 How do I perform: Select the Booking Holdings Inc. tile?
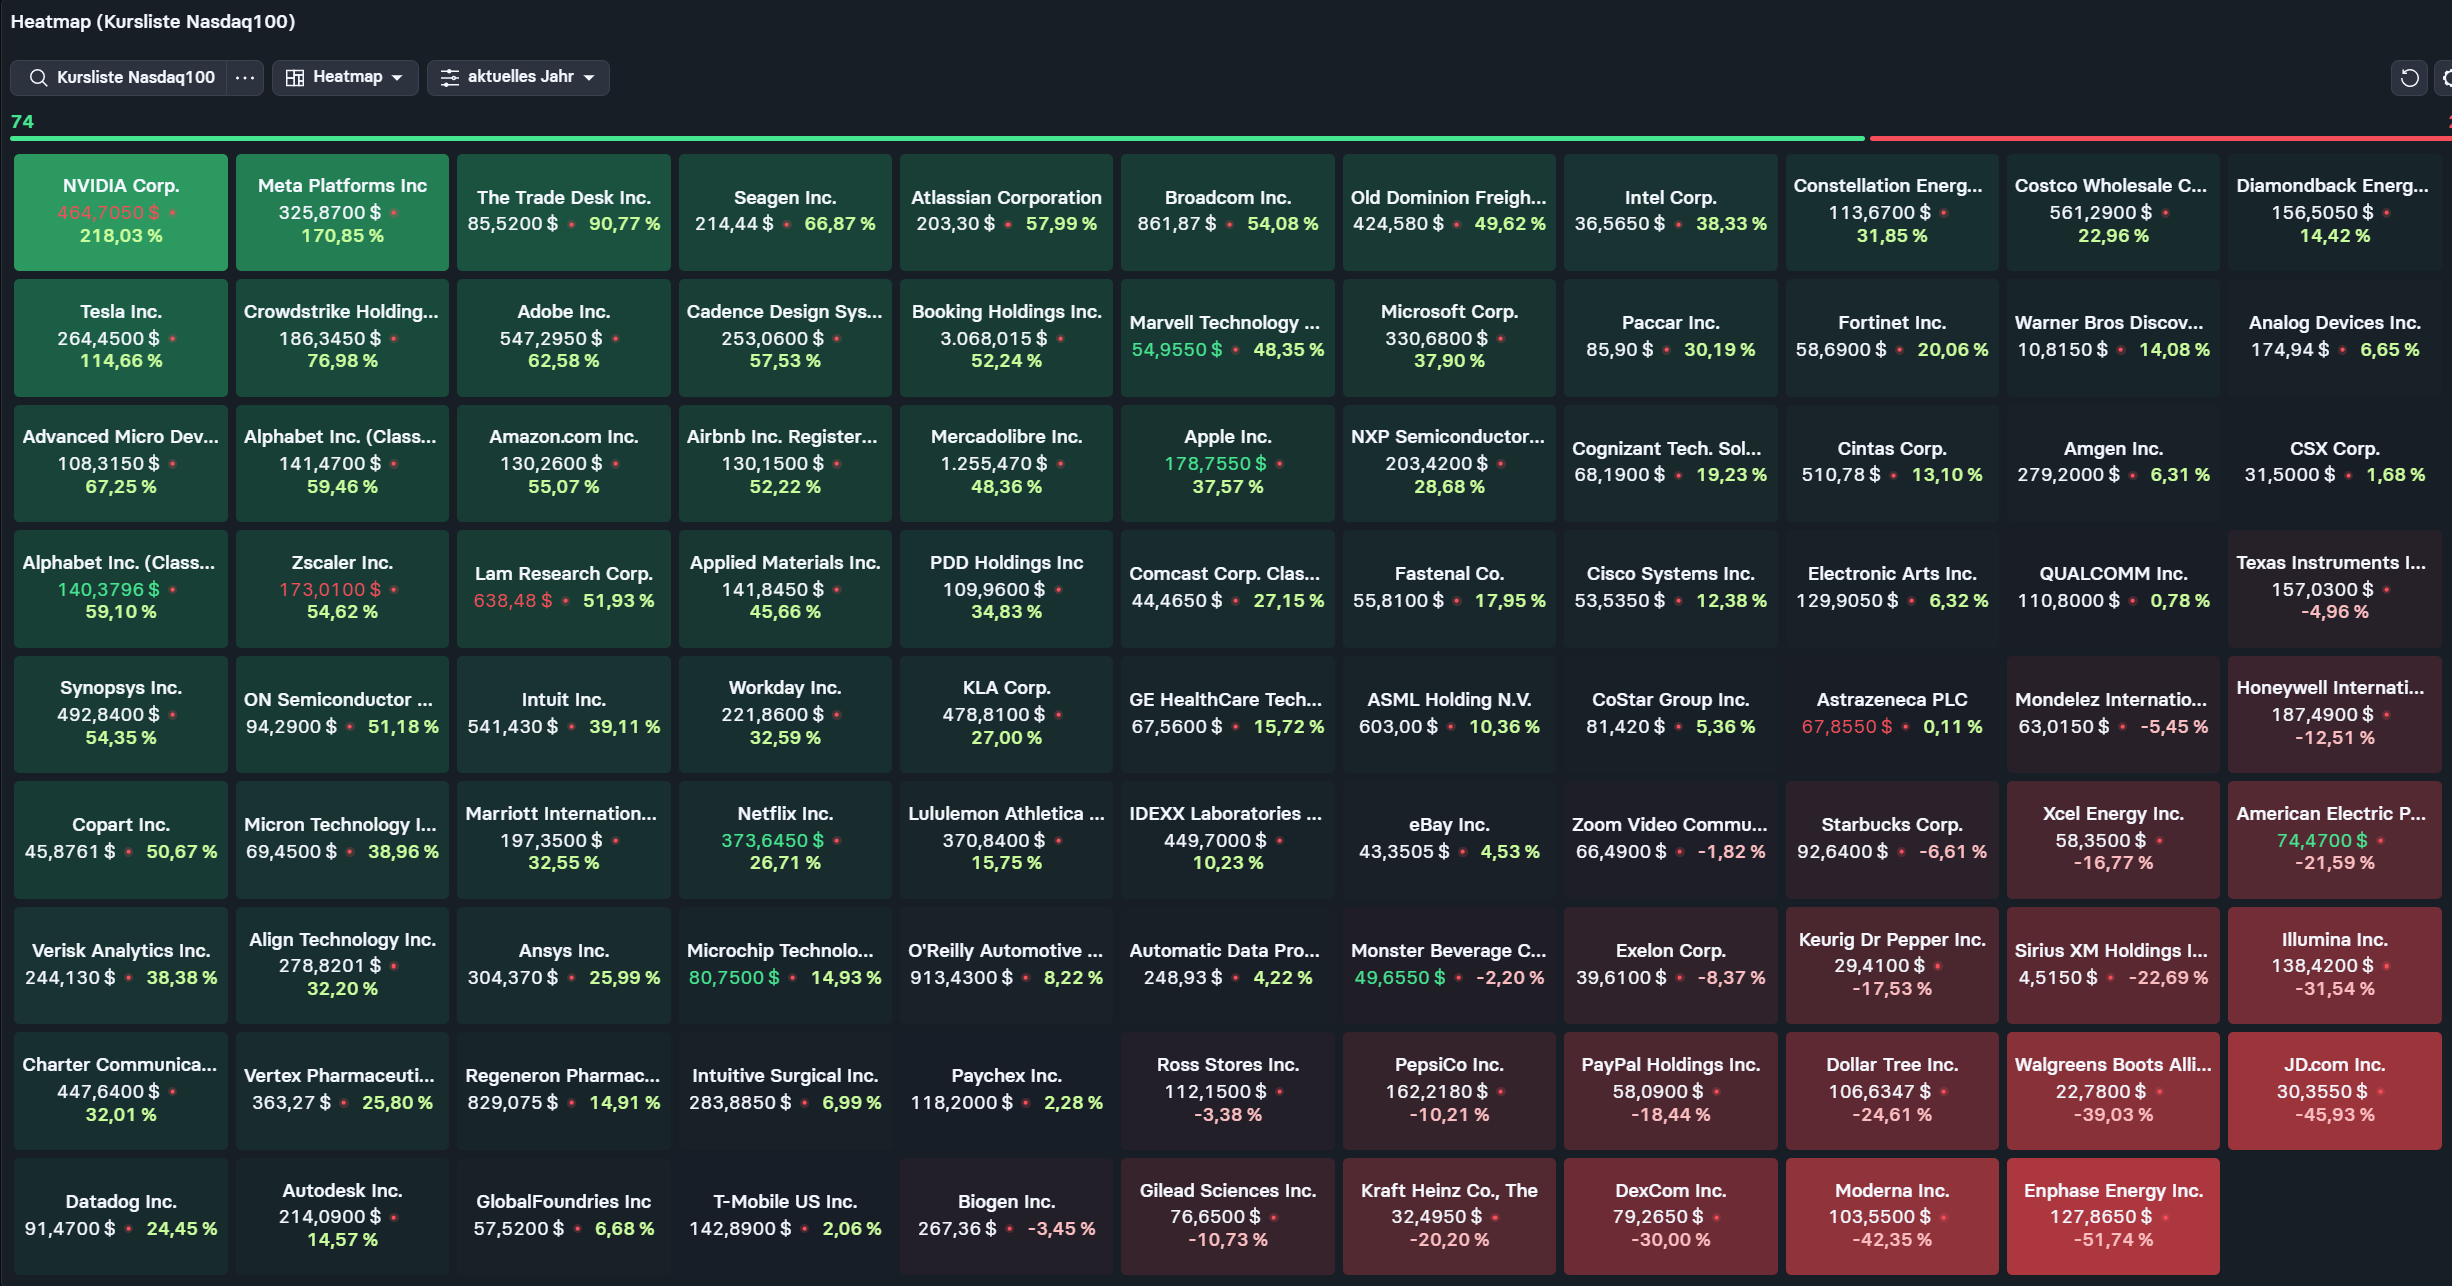point(1006,338)
